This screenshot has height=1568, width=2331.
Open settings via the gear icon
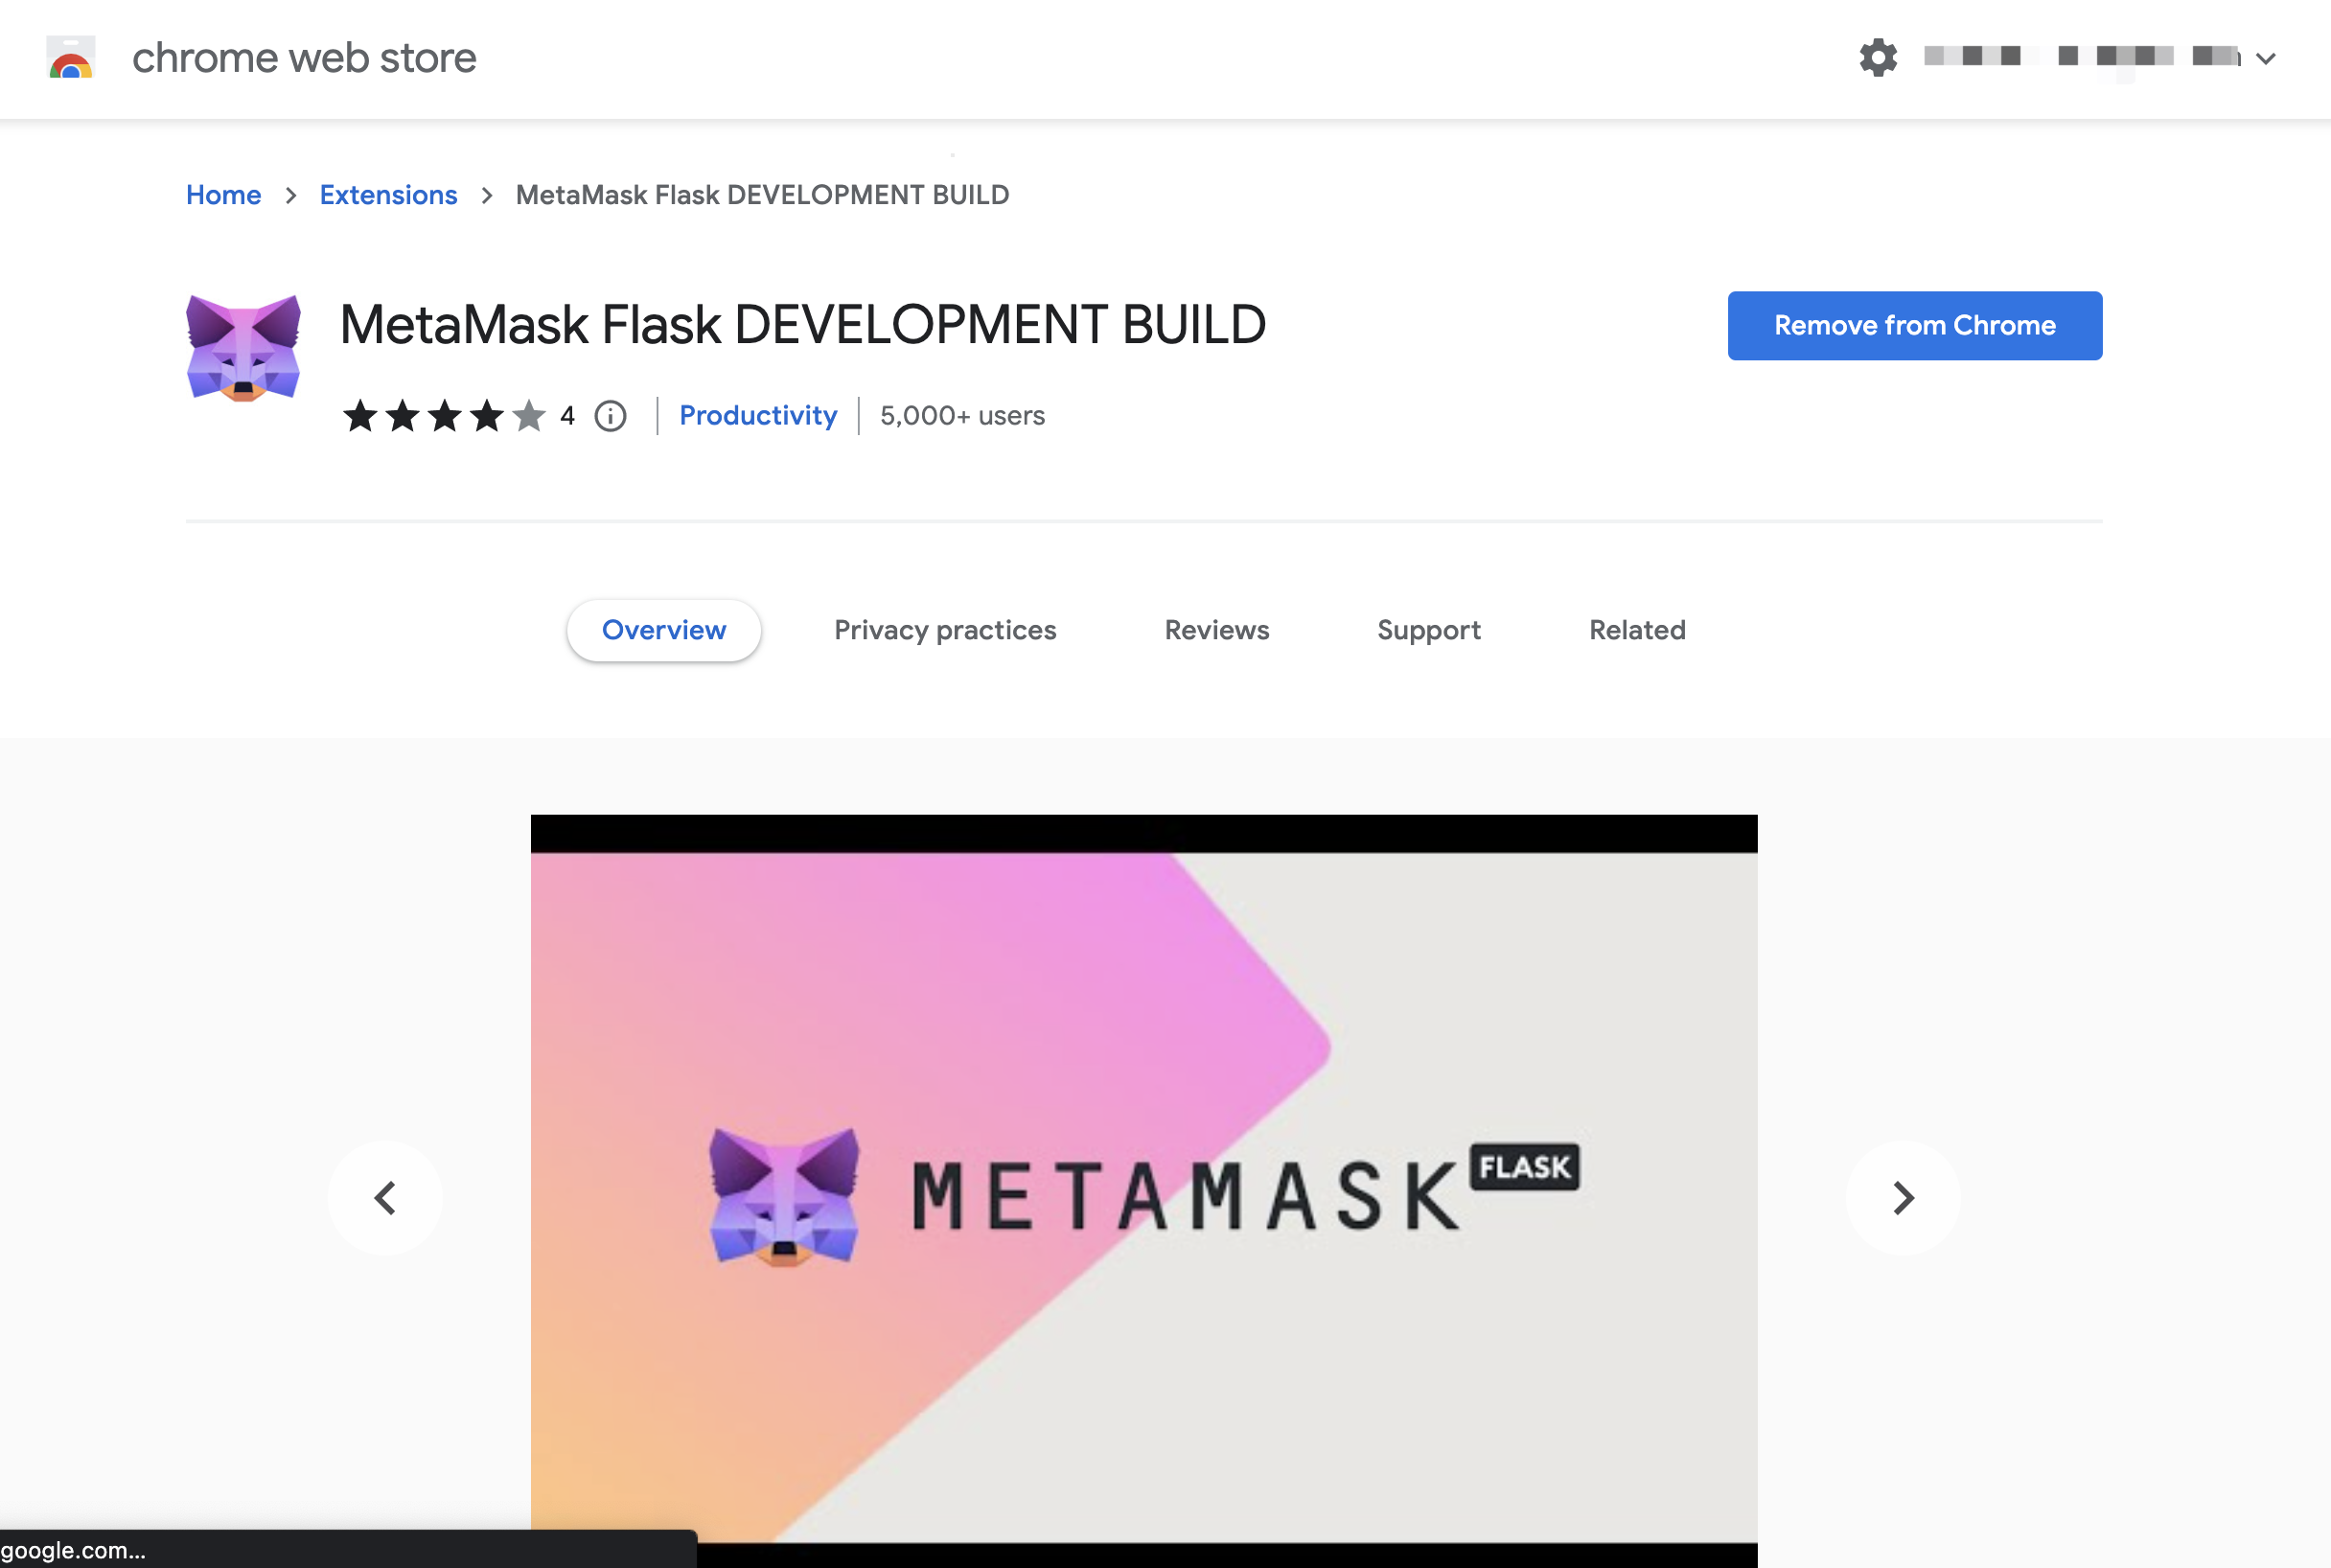[x=1878, y=57]
